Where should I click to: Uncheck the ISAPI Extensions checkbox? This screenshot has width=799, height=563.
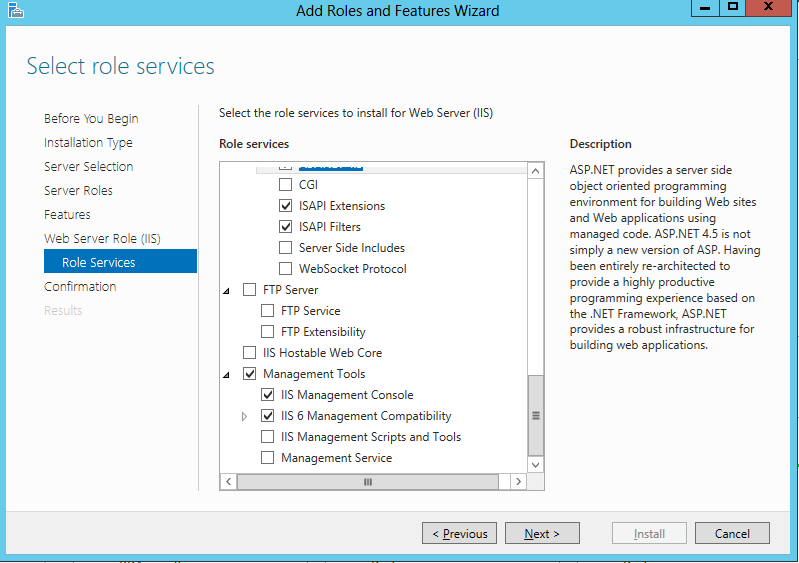285,205
